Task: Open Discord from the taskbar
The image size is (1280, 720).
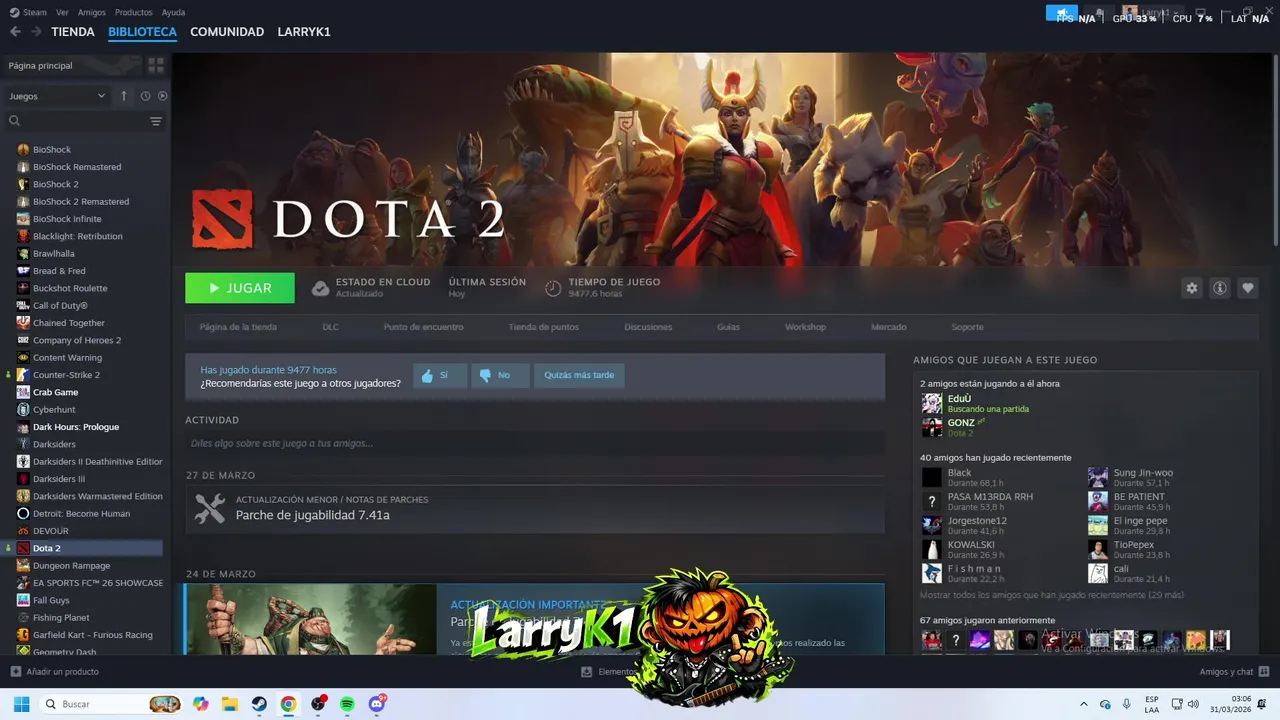Action: [377, 704]
